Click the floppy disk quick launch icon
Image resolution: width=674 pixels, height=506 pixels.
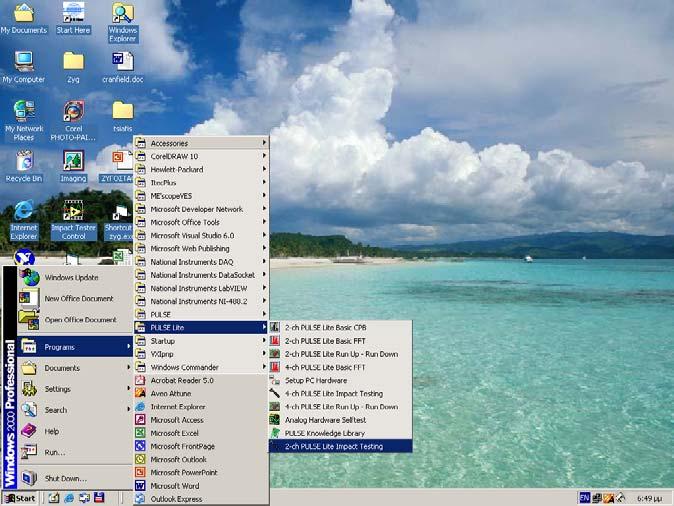(99, 498)
